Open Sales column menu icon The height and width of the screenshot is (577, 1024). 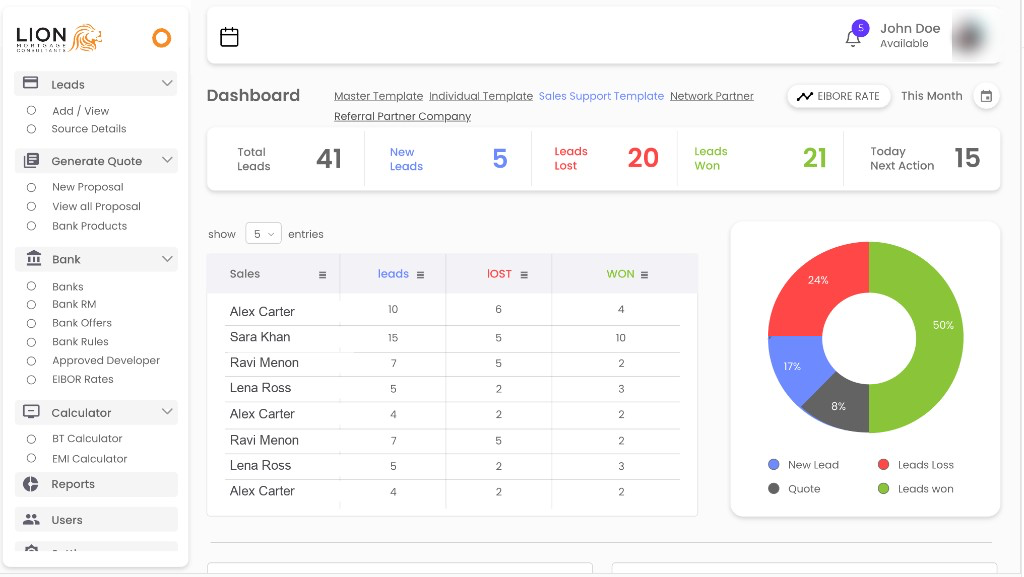[x=322, y=275]
